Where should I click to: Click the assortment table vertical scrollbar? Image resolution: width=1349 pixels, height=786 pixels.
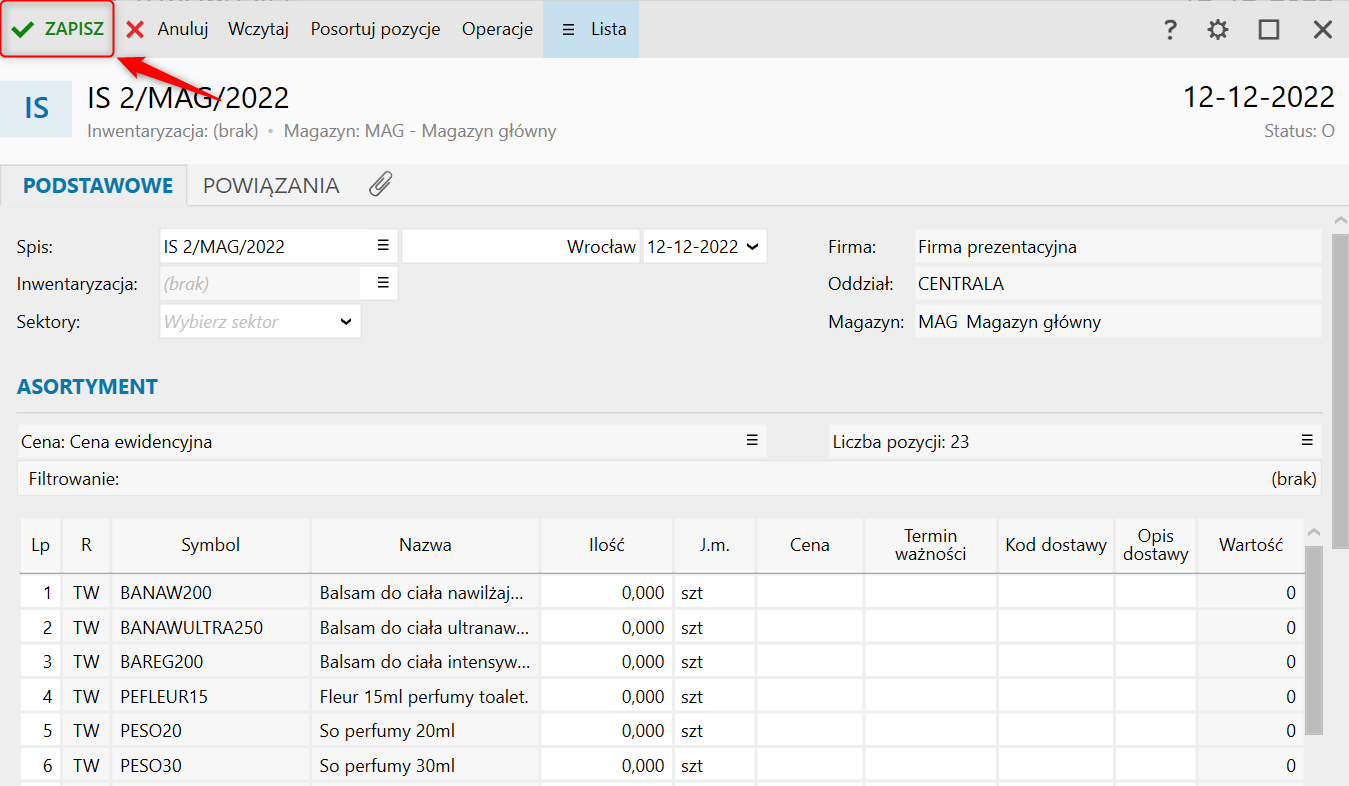[x=1314, y=640]
